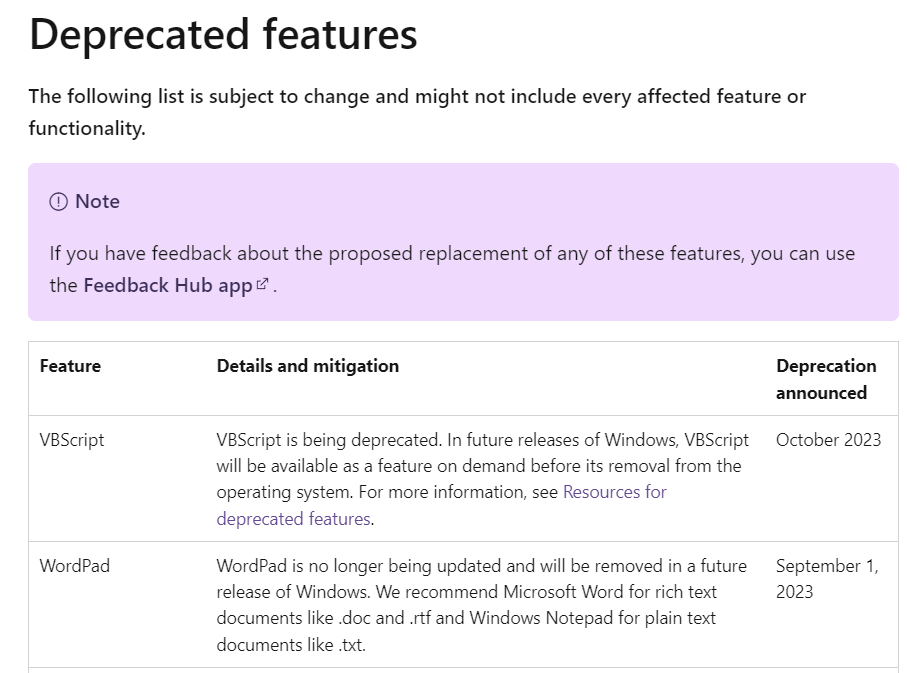This screenshot has width=907, height=673.
Task: Click the Deprecated features page heading
Action: point(223,35)
